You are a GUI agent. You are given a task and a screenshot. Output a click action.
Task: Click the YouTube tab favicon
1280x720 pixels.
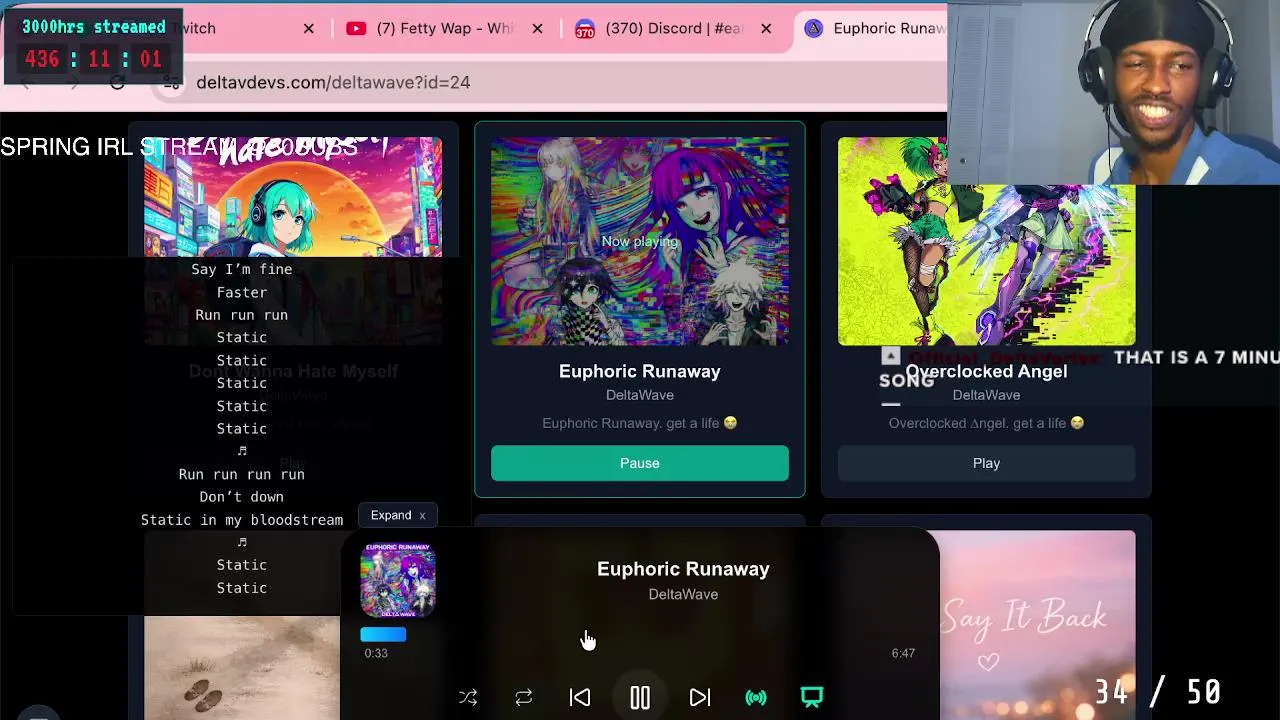tap(356, 28)
